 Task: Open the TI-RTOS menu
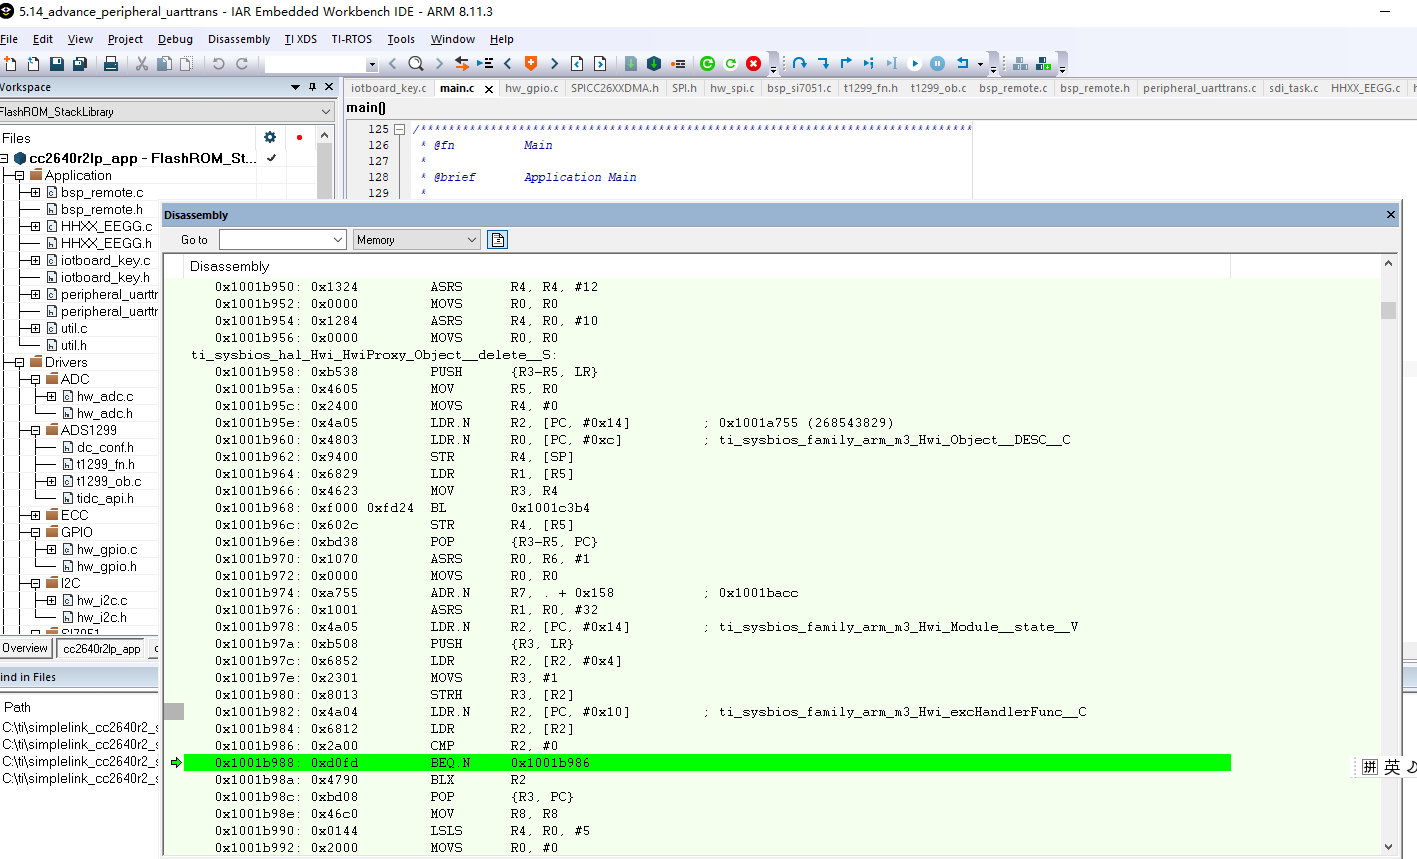[x=351, y=39]
